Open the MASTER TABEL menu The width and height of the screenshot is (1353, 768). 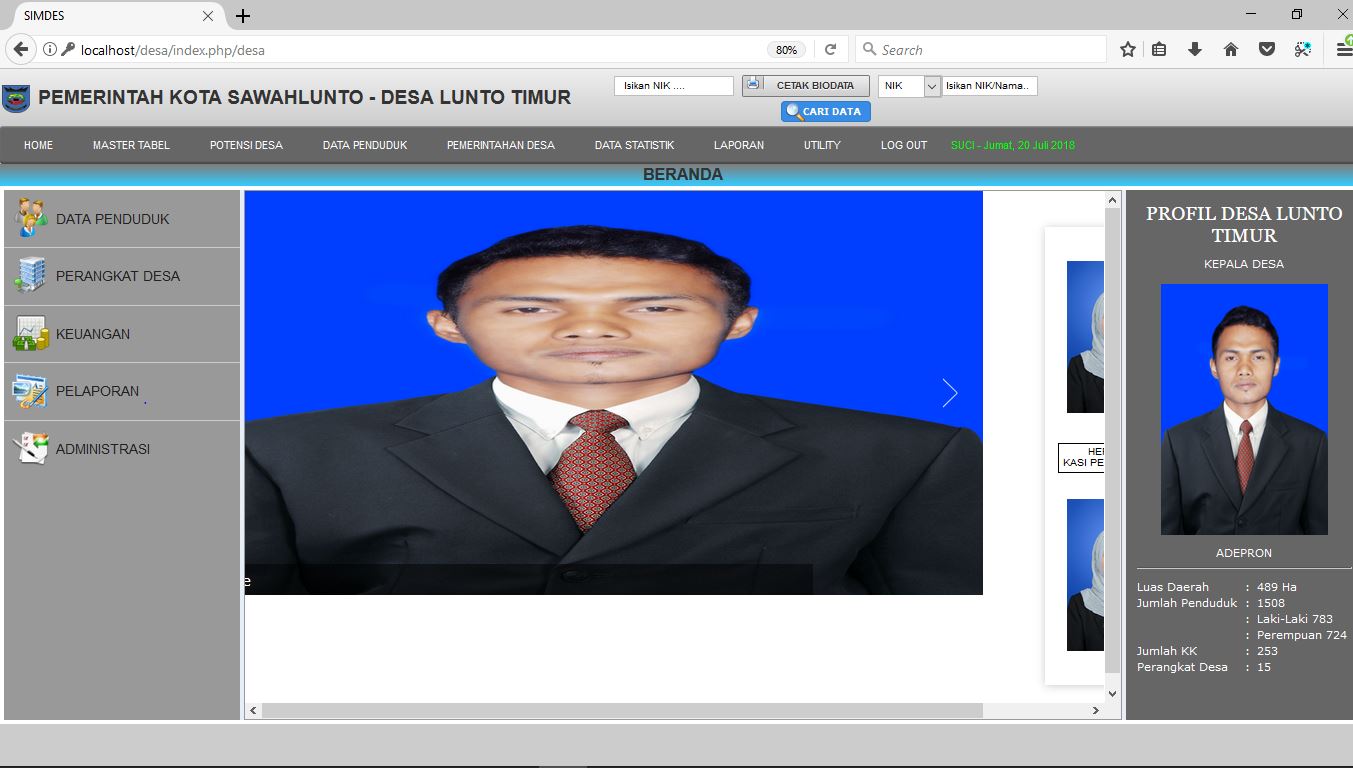(x=131, y=145)
